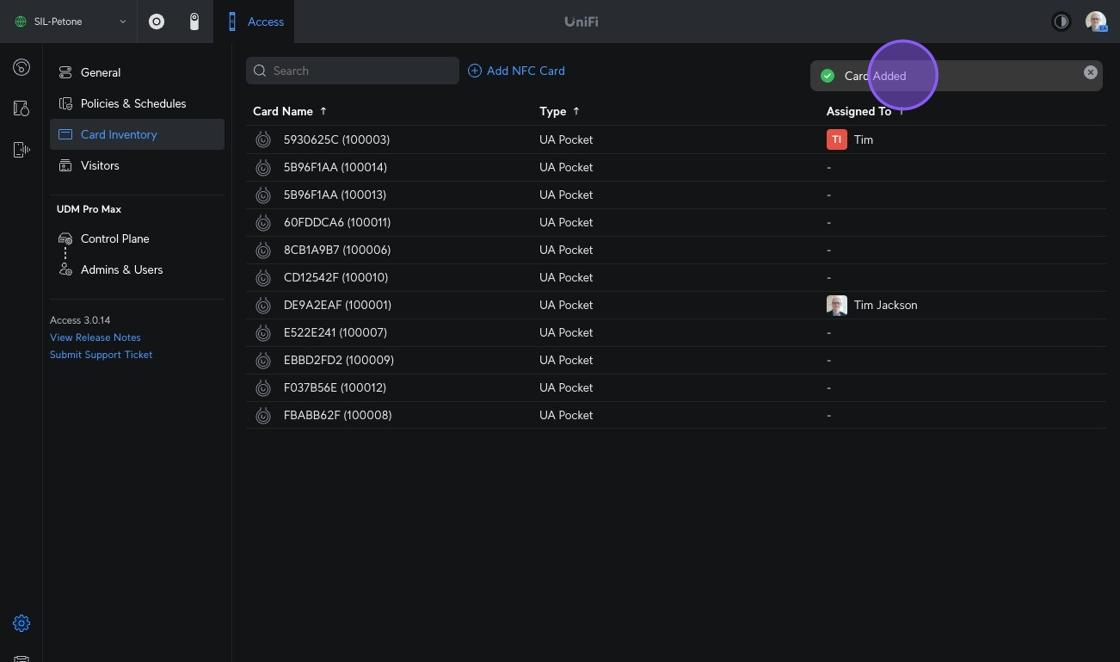Screen dimensions: 1120x662
Task: Open the user profile avatar
Action: [x=1095, y=21]
